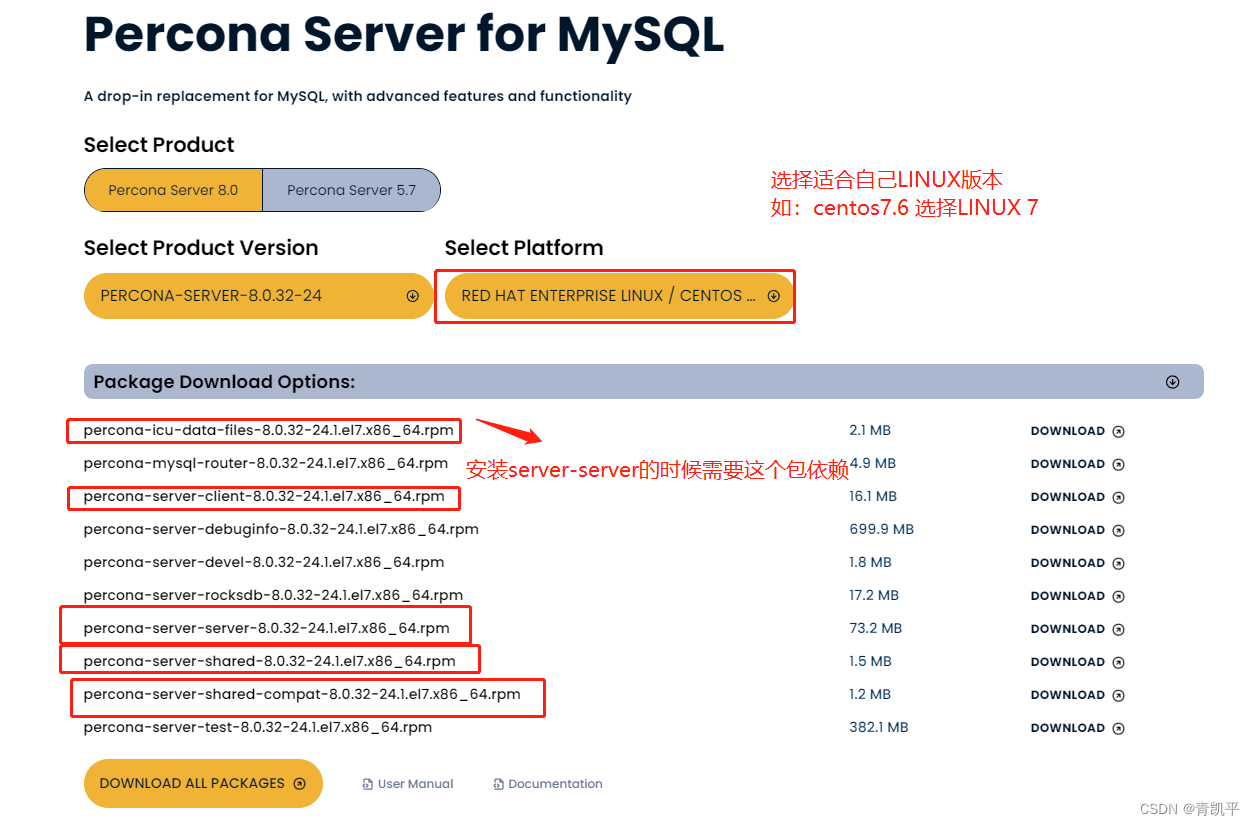Image resolution: width=1255 pixels, height=825 pixels.
Task: Click the Documentation page icon
Action: tap(498, 784)
